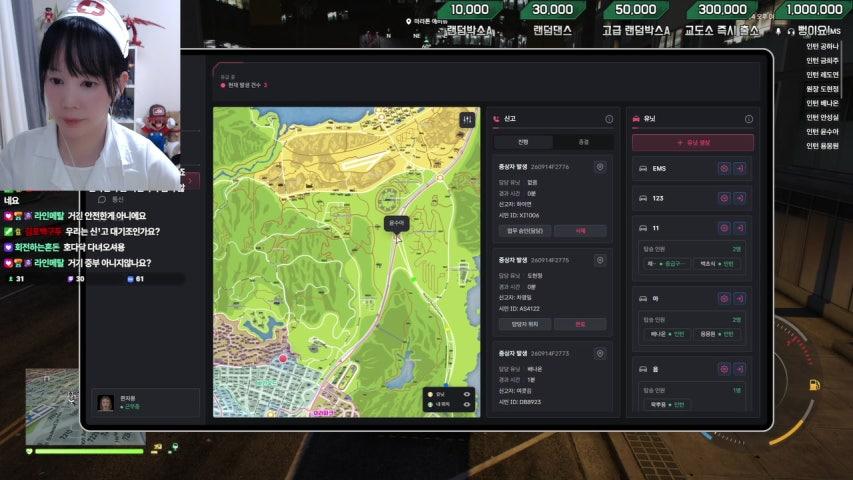This screenshot has height=480, width=853.
Task: Join unit 홈 via arrow icon
Action: pyautogui.click(x=740, y=369)
